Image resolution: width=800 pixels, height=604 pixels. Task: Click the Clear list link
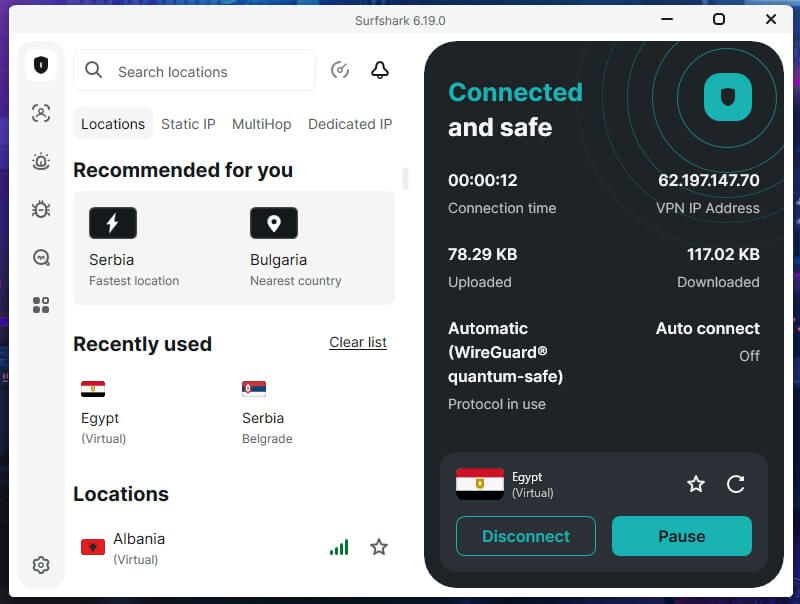coord(358,342)
